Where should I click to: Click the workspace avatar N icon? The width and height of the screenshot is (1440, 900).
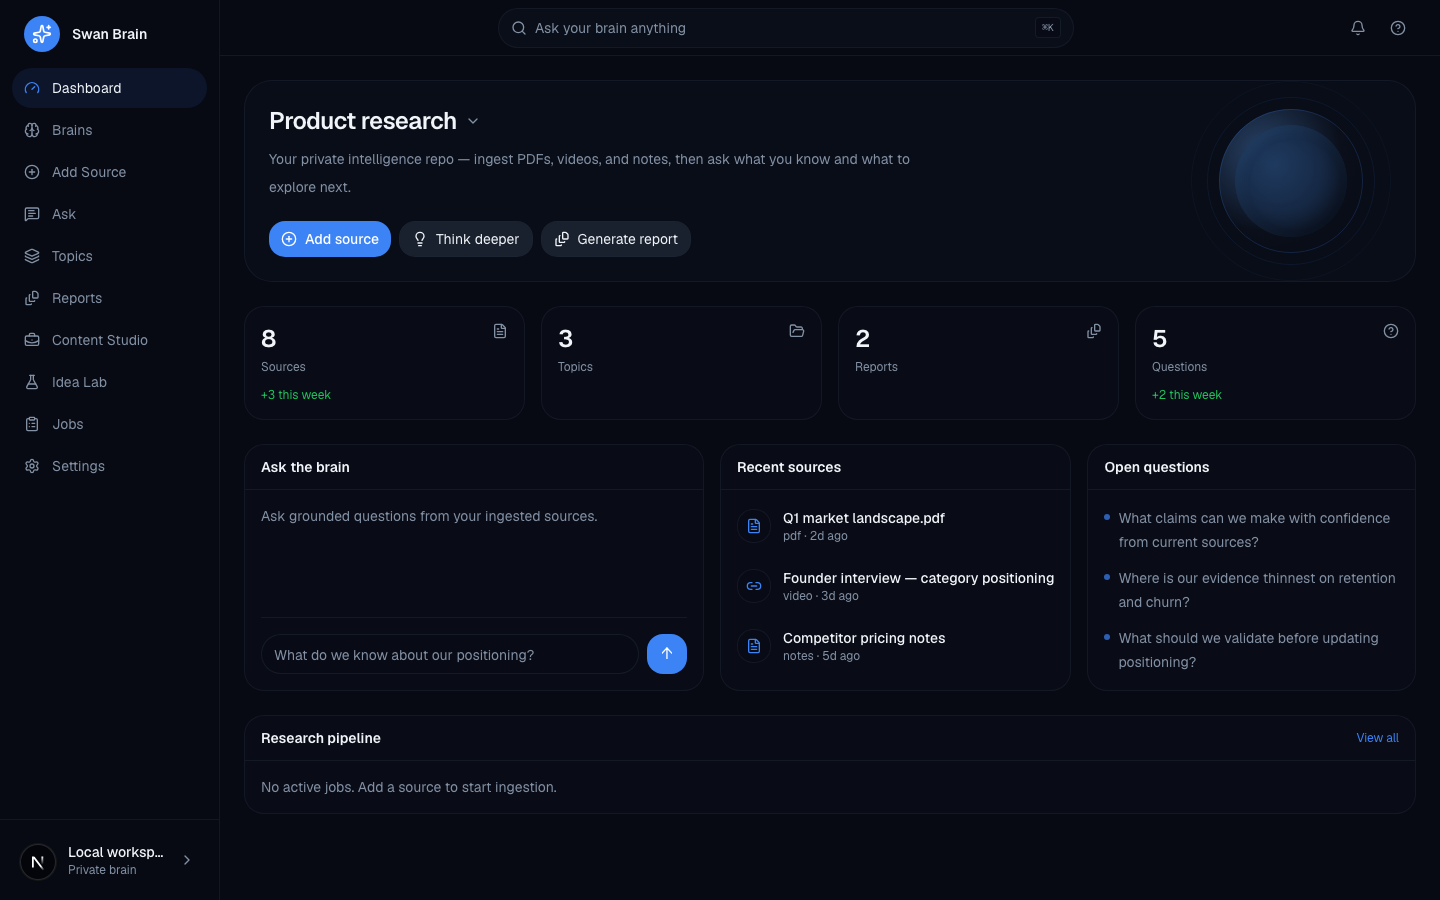[38, 861]
